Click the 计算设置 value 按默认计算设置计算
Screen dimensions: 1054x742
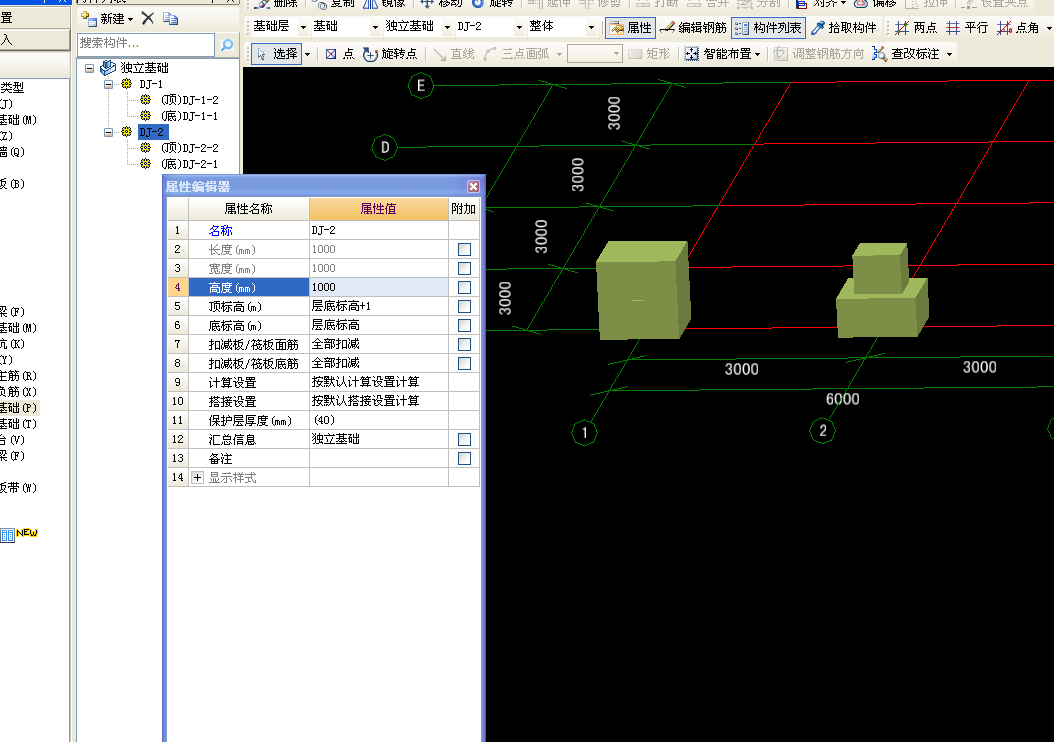point(378,382)
